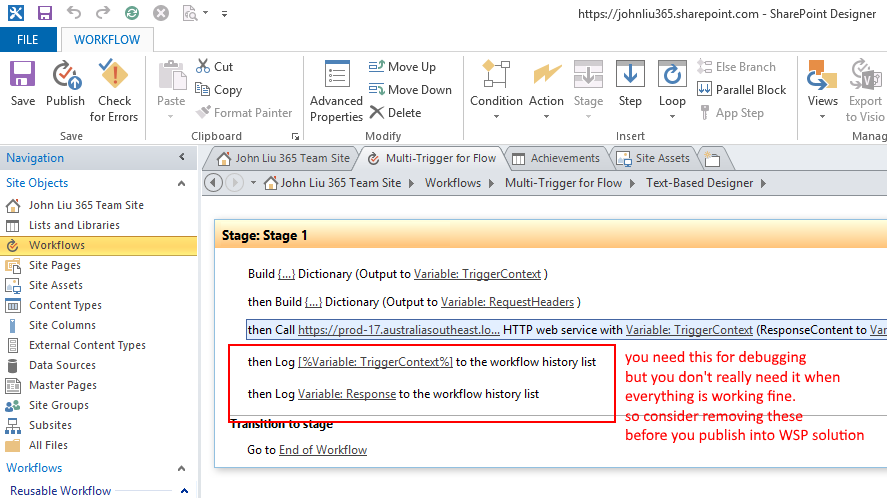Screen dimensions: 887x498
Task: Open the FILE tab
Action: tap(28, 40)
